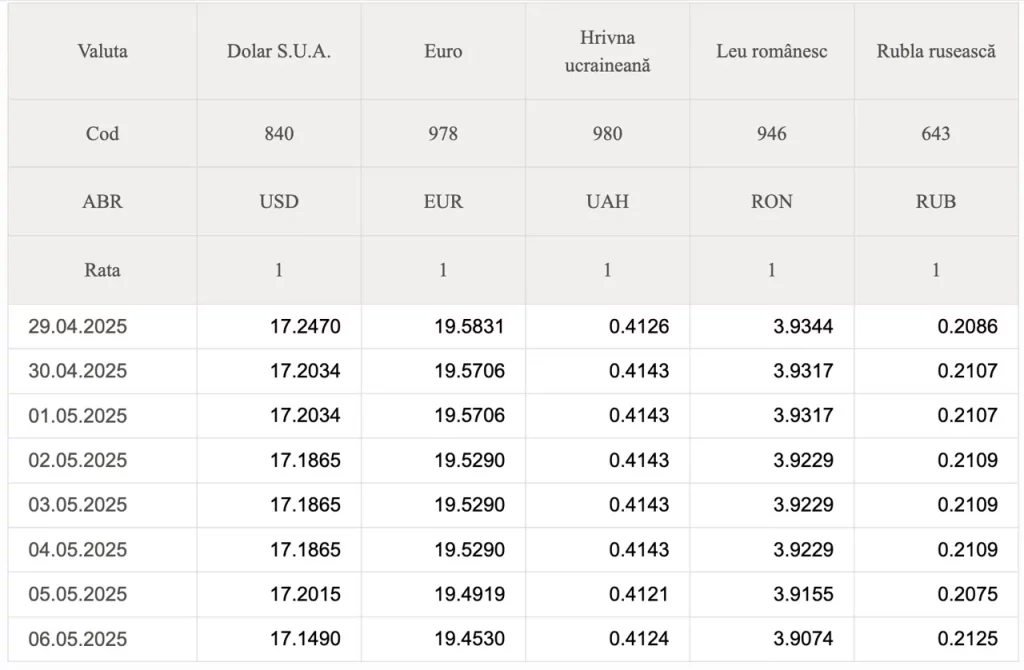
Task: Click the UAH rate 0.4126
Action: pyautogui.click(x=638, y=326)
